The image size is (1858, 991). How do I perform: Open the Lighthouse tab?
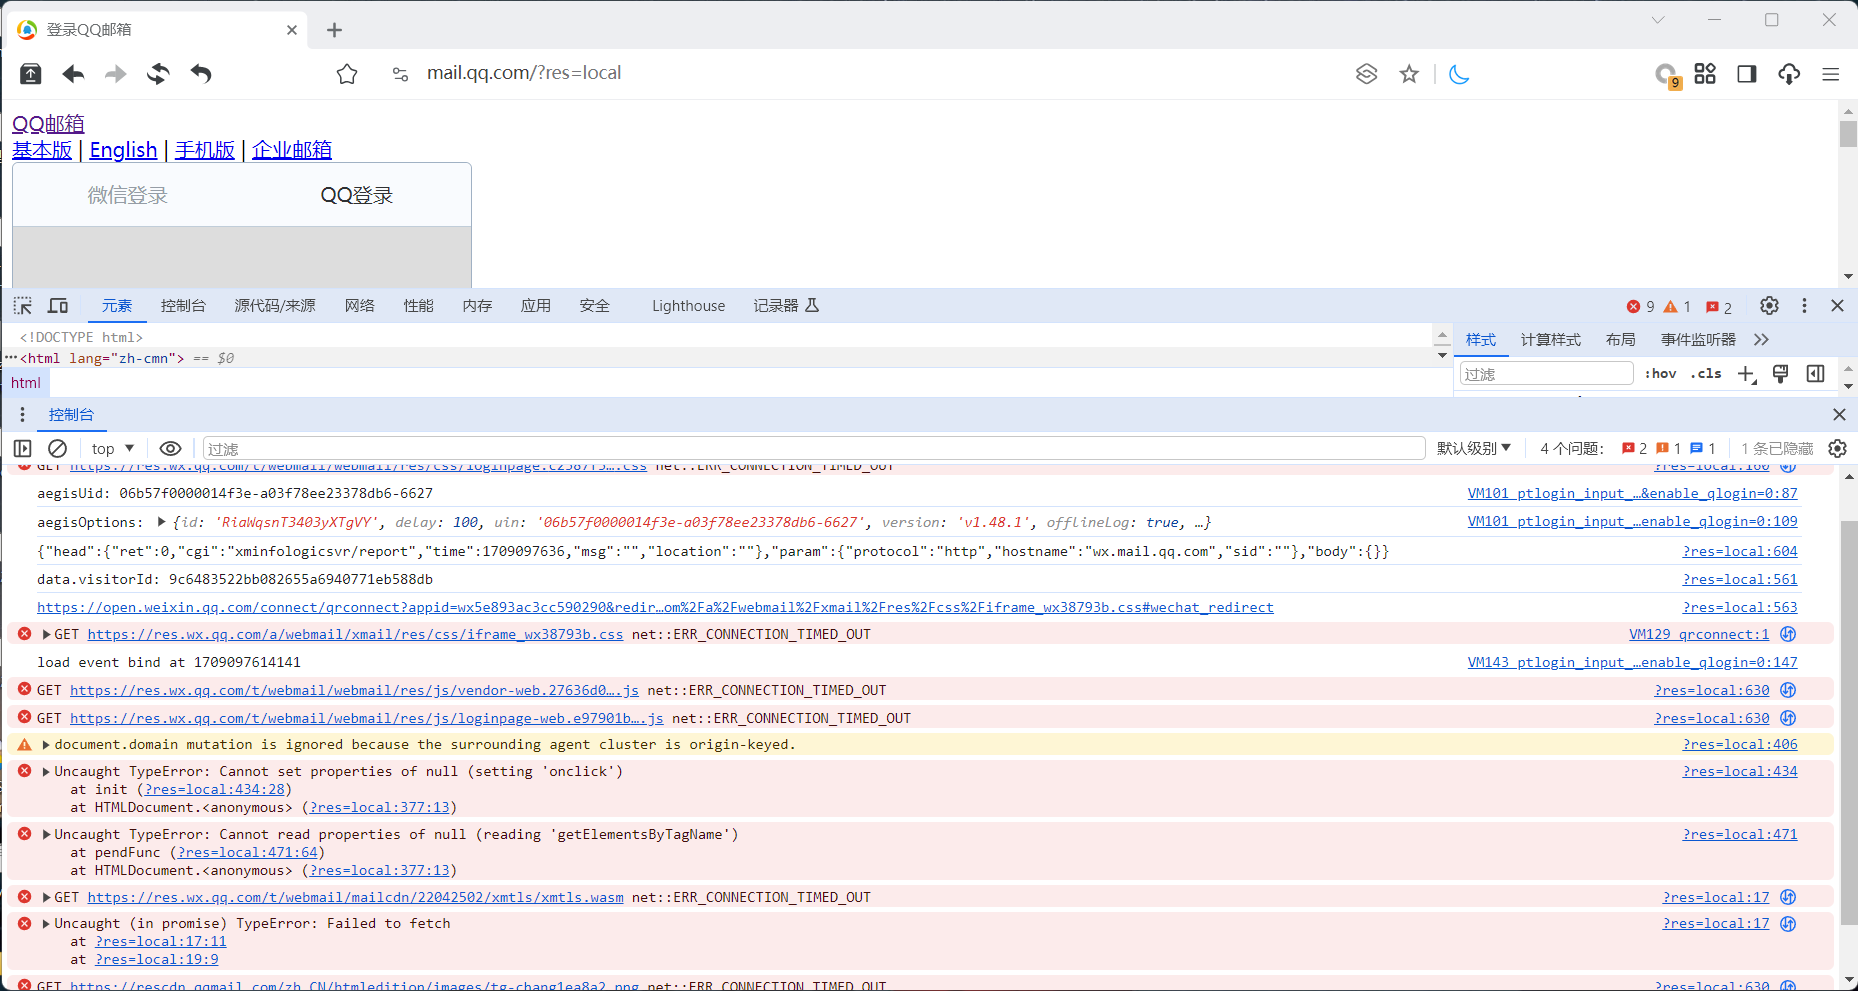pos(688,306)
